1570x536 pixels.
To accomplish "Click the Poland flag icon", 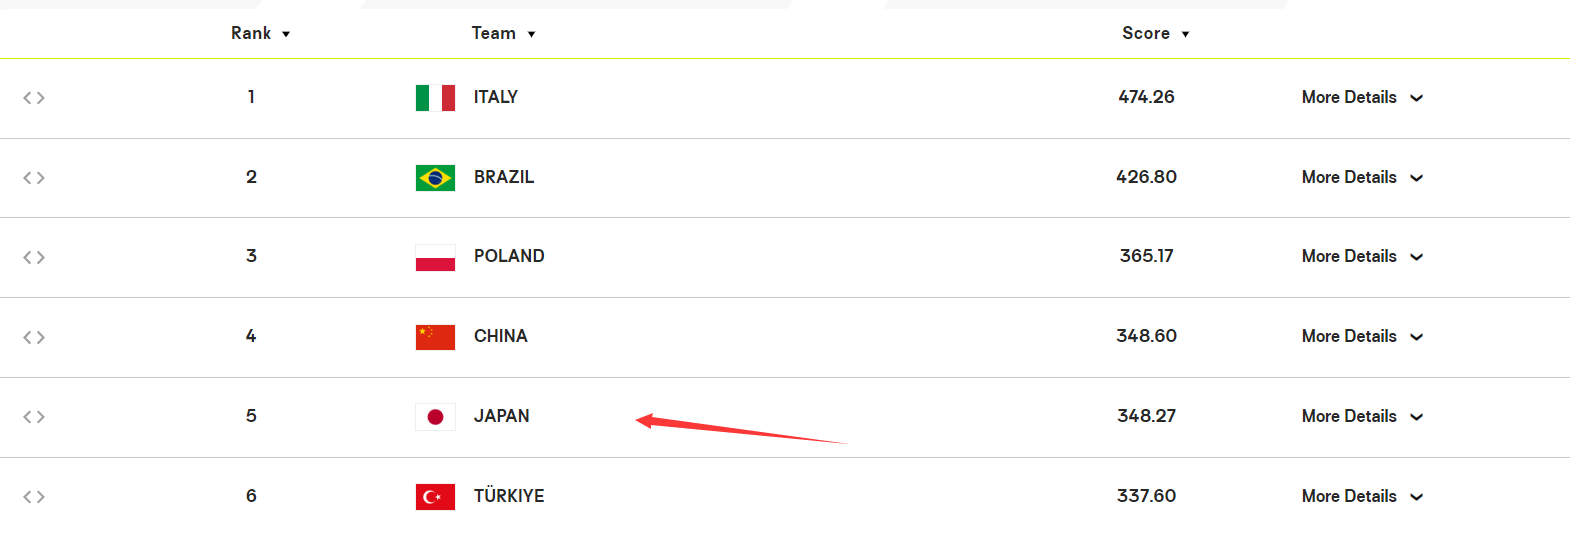I will (x=435, y=257).
